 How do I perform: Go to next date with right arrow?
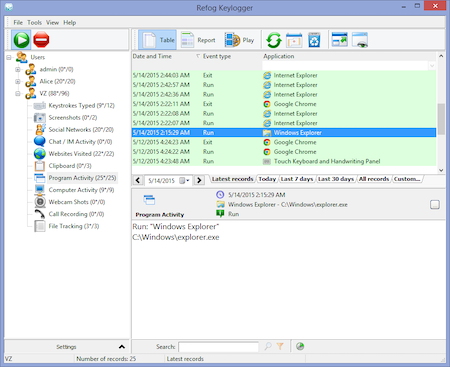click(199, 180)
